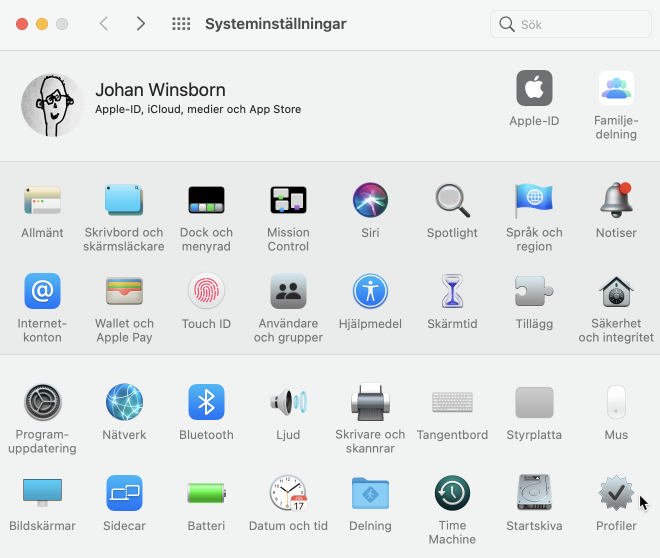Open Spotlight settings
Viewport: 660px width, 558px height.
(x=452, y=200)
